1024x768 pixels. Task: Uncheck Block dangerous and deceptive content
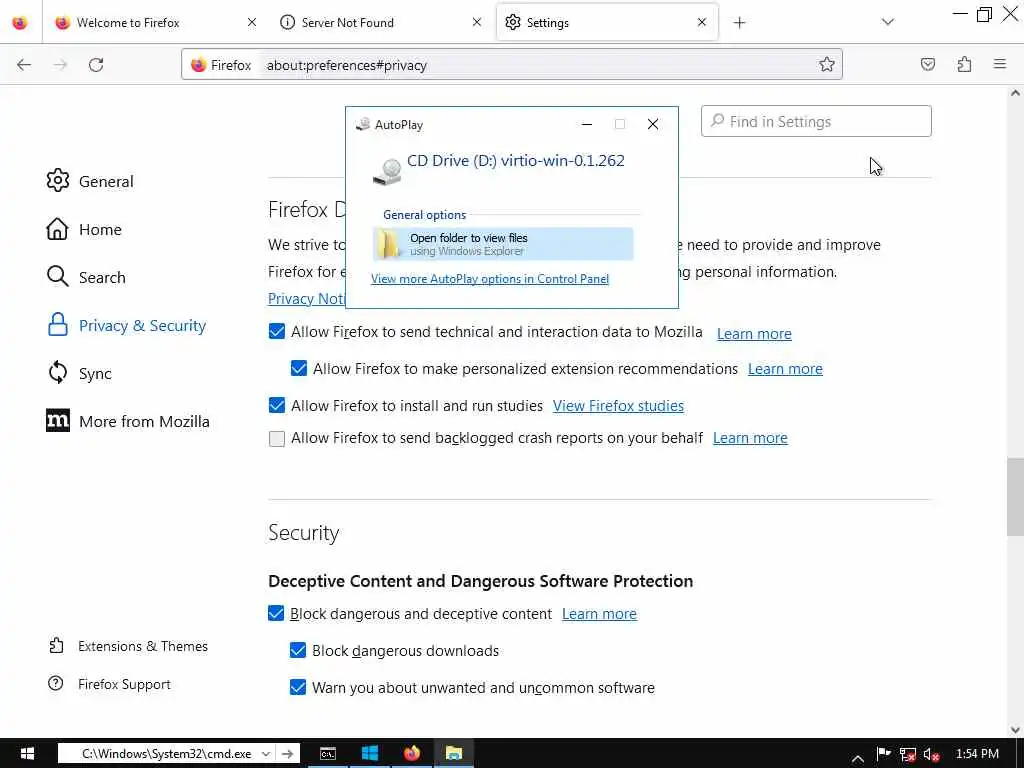276,614
